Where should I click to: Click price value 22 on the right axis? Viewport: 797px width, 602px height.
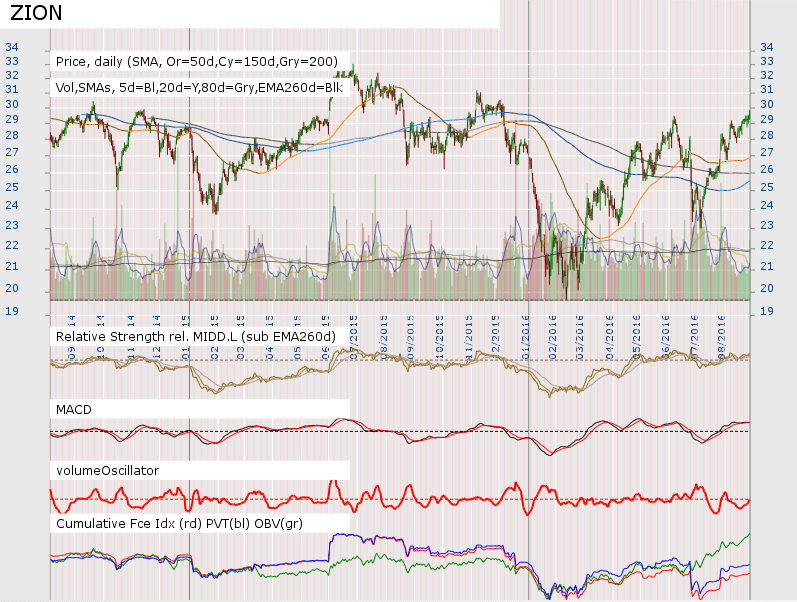pyautogui.click(x=767, y=246)
